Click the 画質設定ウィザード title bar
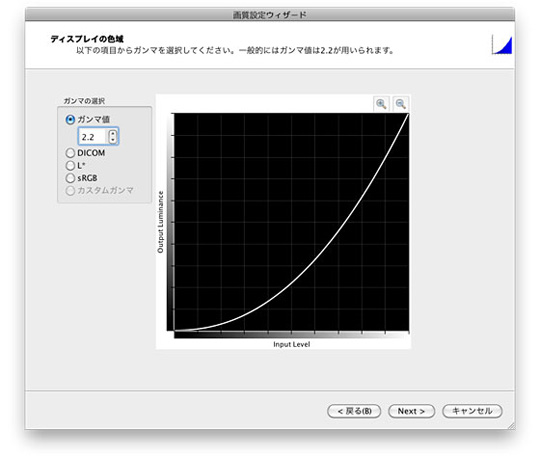The height and width of the screenshot is (456, 540). [x=270, y=15]
